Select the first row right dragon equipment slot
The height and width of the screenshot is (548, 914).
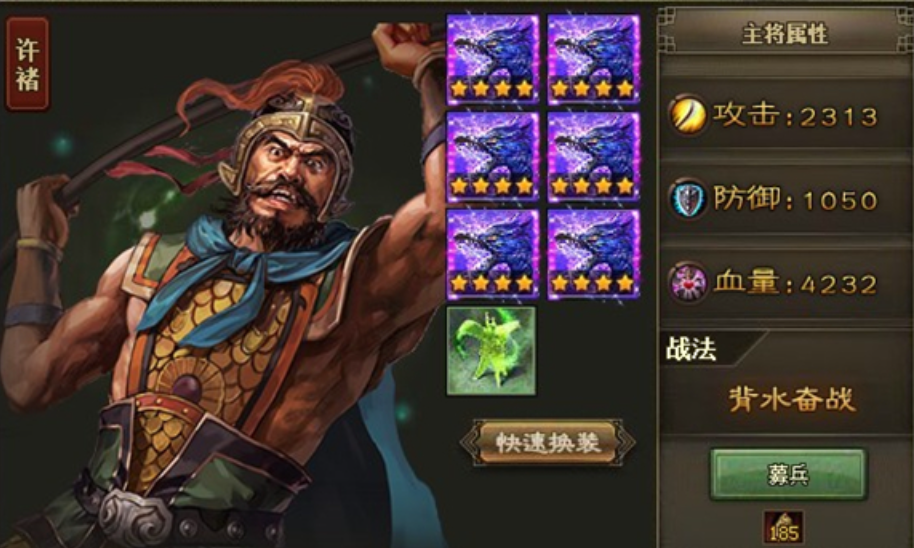tap(593, 60)
